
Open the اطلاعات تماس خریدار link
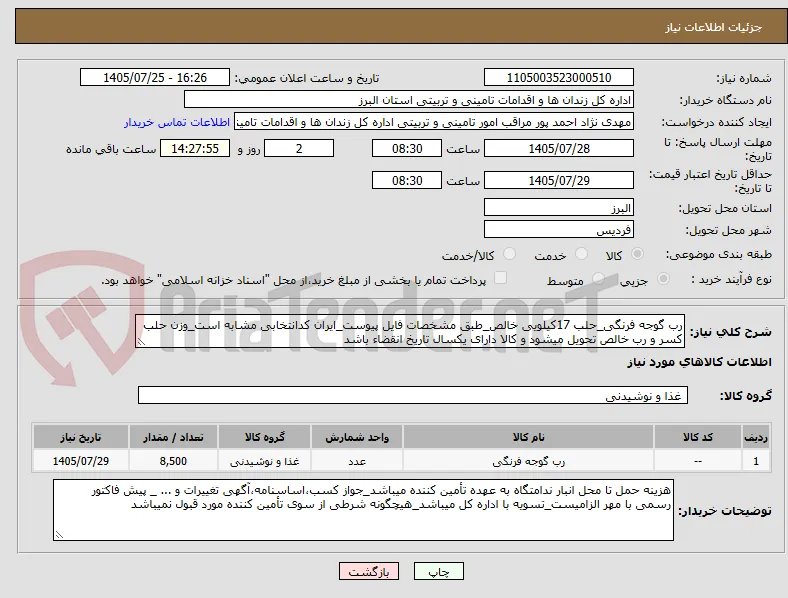point(177,122)
